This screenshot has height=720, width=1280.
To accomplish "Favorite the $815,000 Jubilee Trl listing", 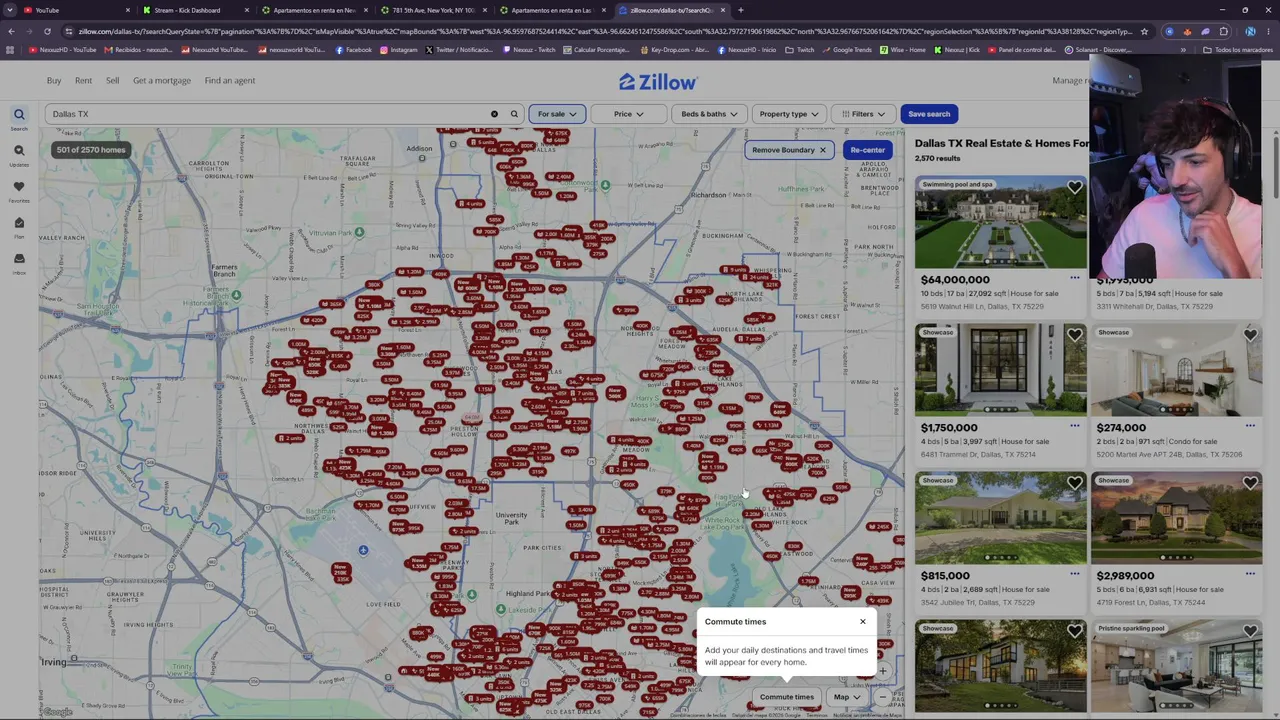I will [x=1075, y=483].
